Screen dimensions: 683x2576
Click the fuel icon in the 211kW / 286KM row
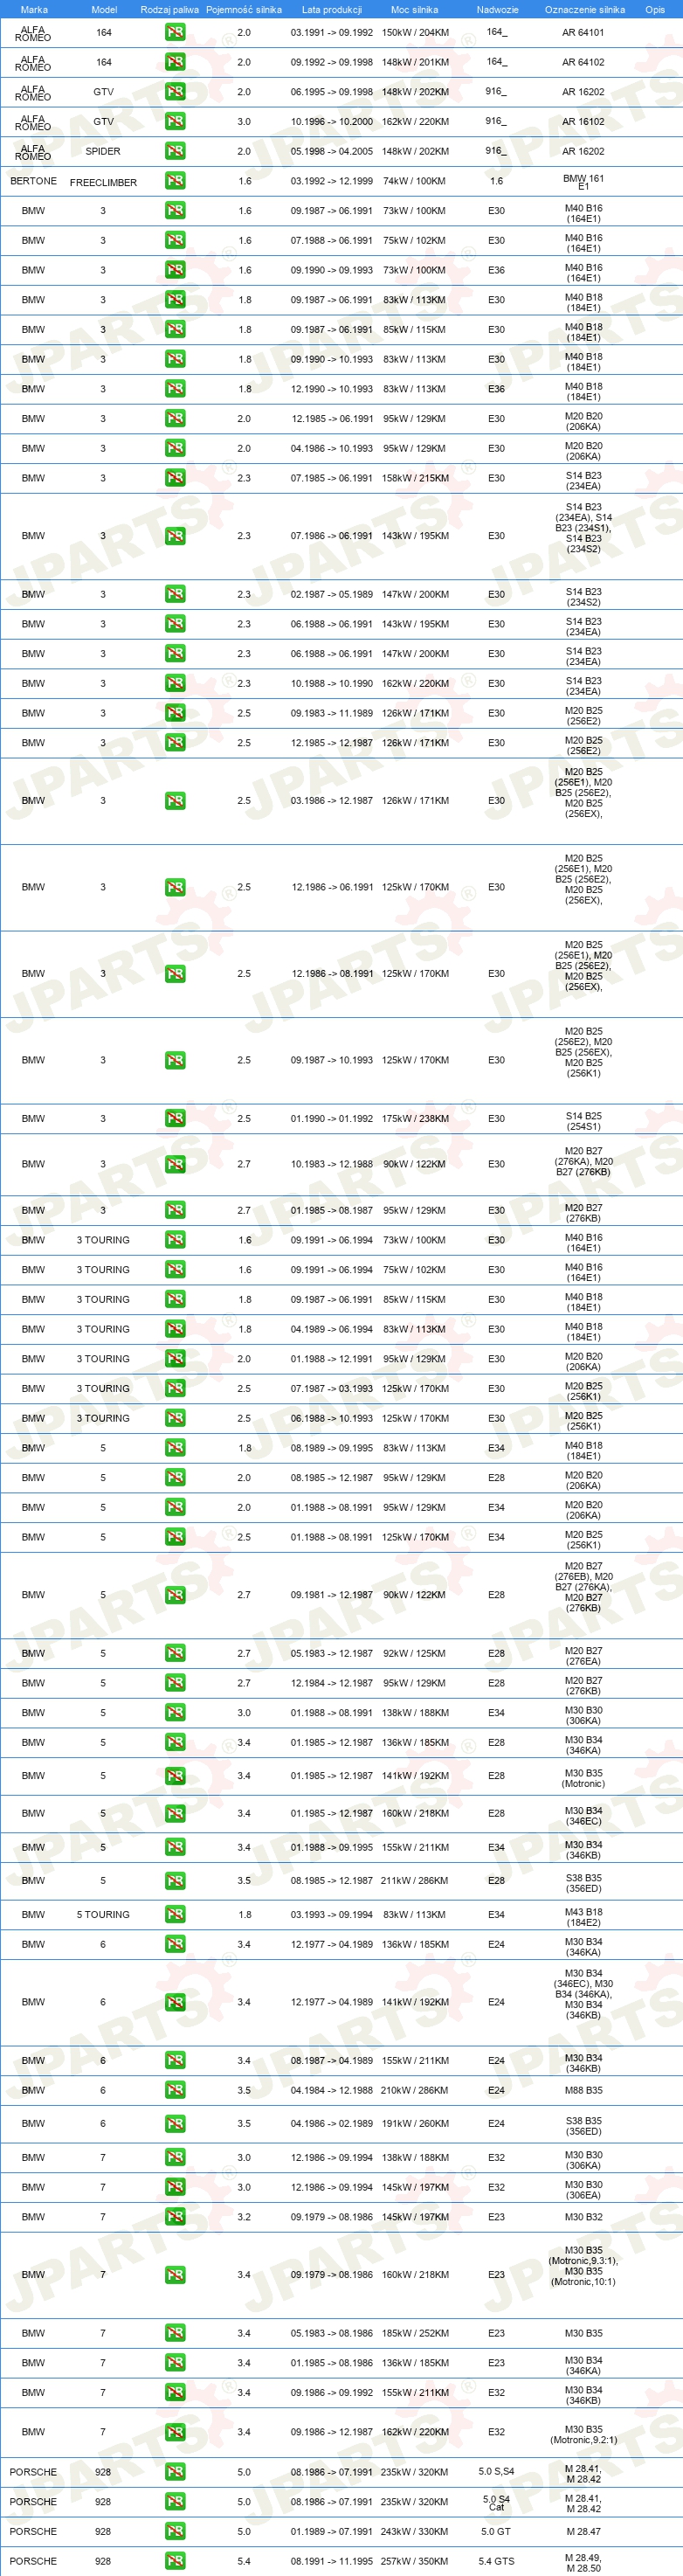click(x=175, y=1881)
